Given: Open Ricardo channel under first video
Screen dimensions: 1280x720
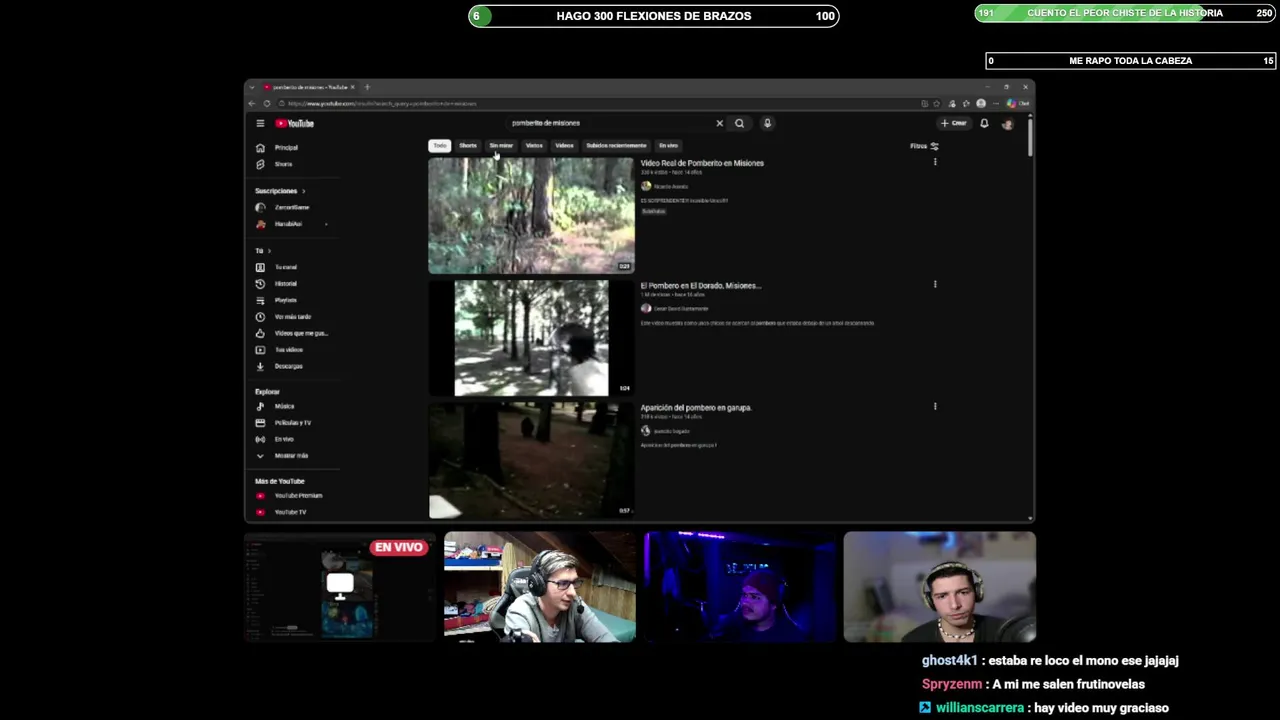Looking at the screenshot, I should [664, 186].
